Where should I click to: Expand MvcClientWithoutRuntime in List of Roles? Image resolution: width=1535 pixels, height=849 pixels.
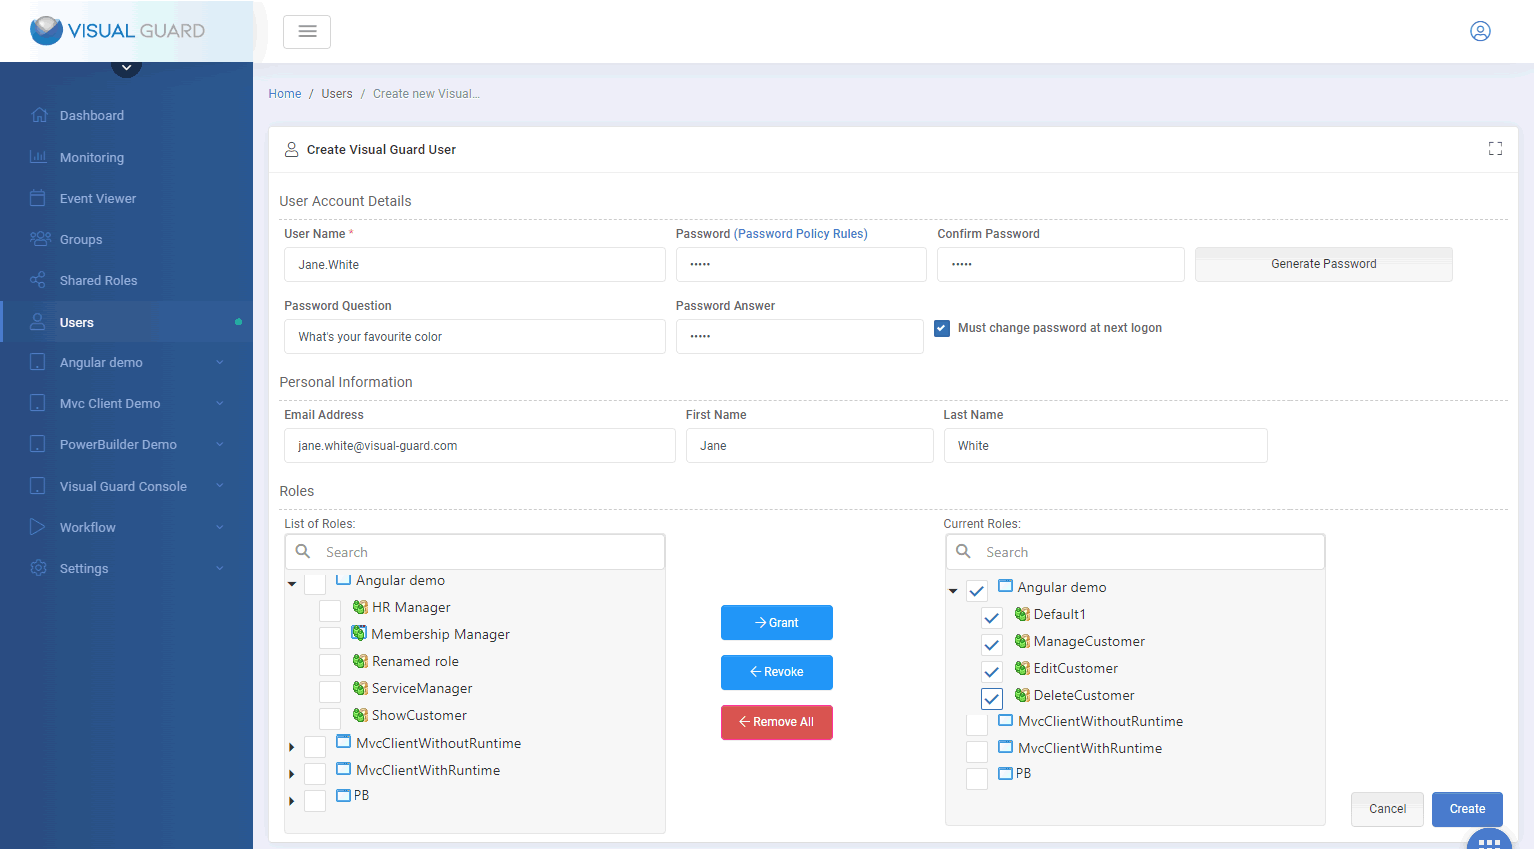(291, 747)
